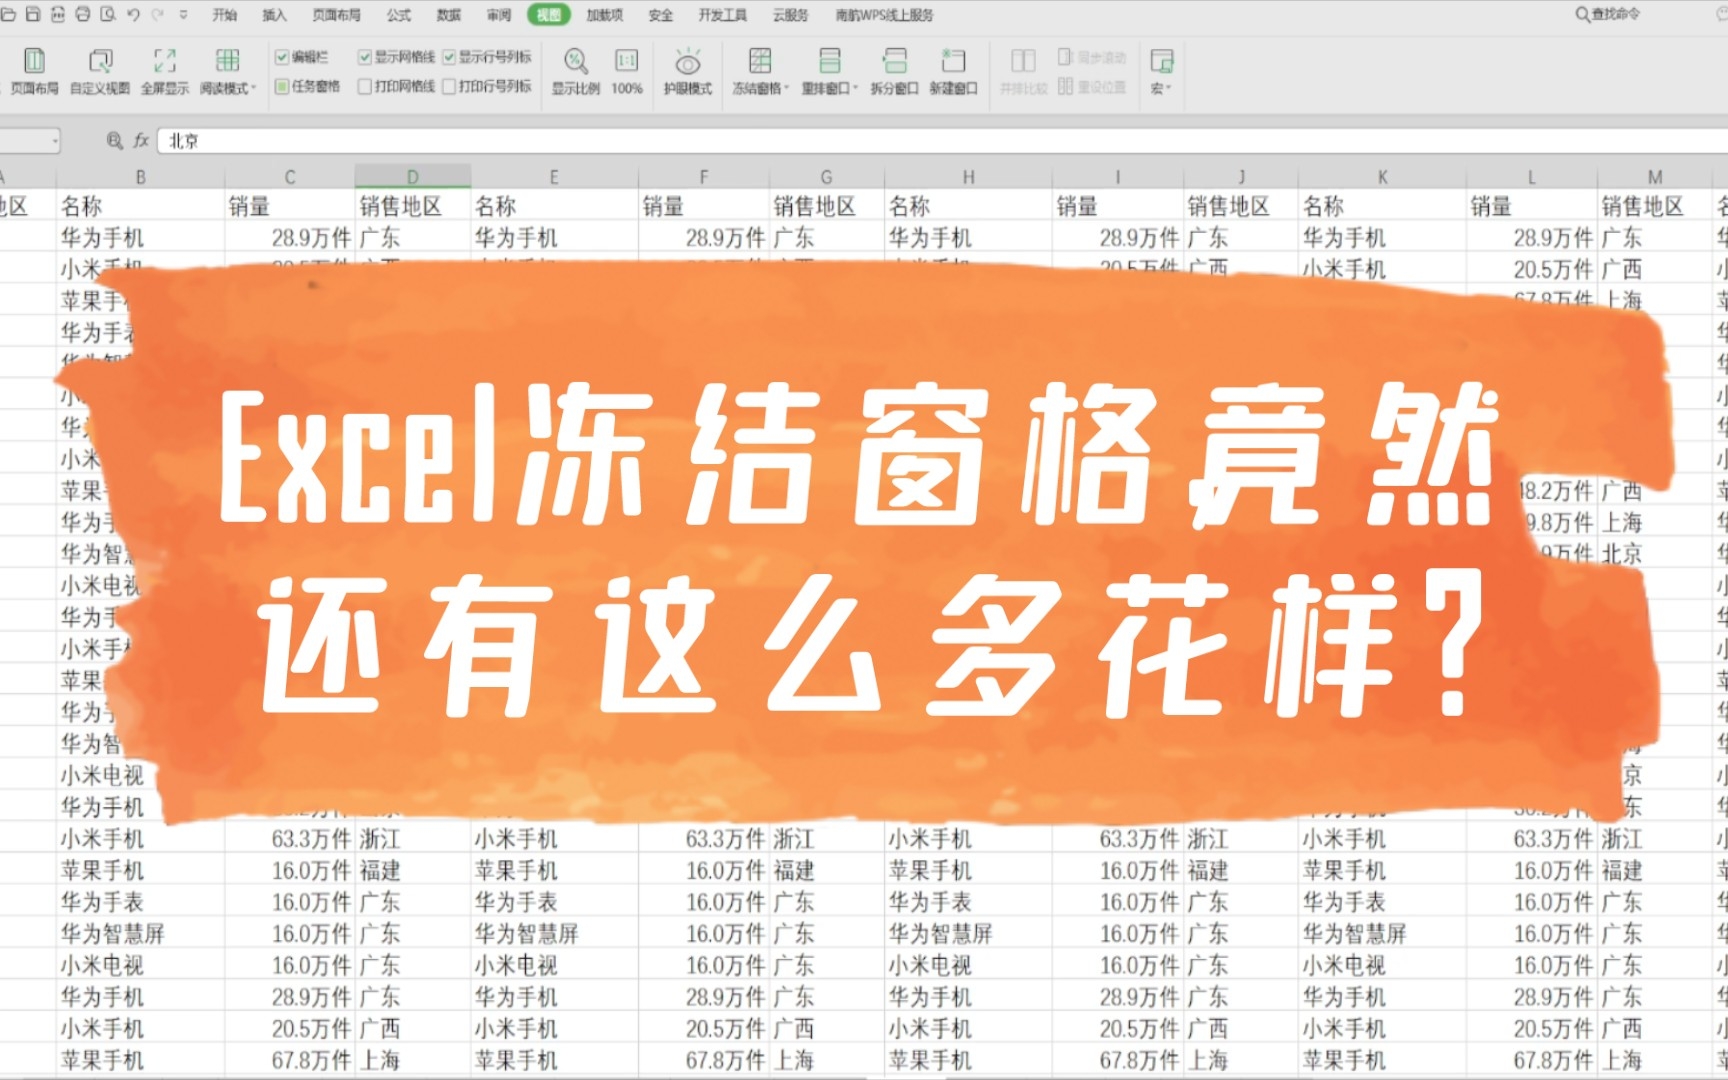Toggle 任务窗格 task pane checkbox

coord(281,86)
